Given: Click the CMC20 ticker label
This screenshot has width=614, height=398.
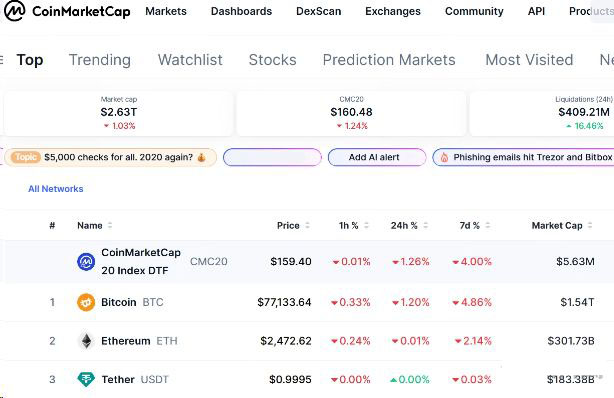Looking at the screenshot, I should coord(209,262).
